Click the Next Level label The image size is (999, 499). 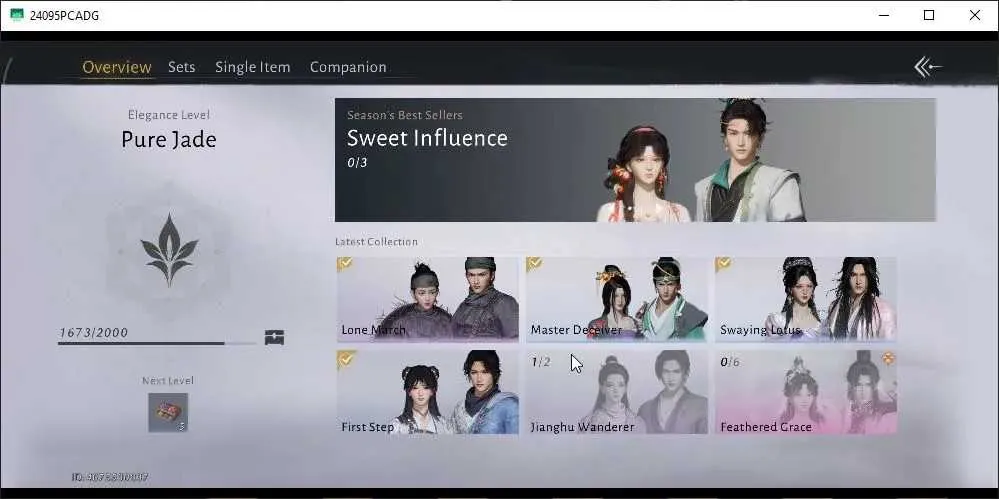168,380
